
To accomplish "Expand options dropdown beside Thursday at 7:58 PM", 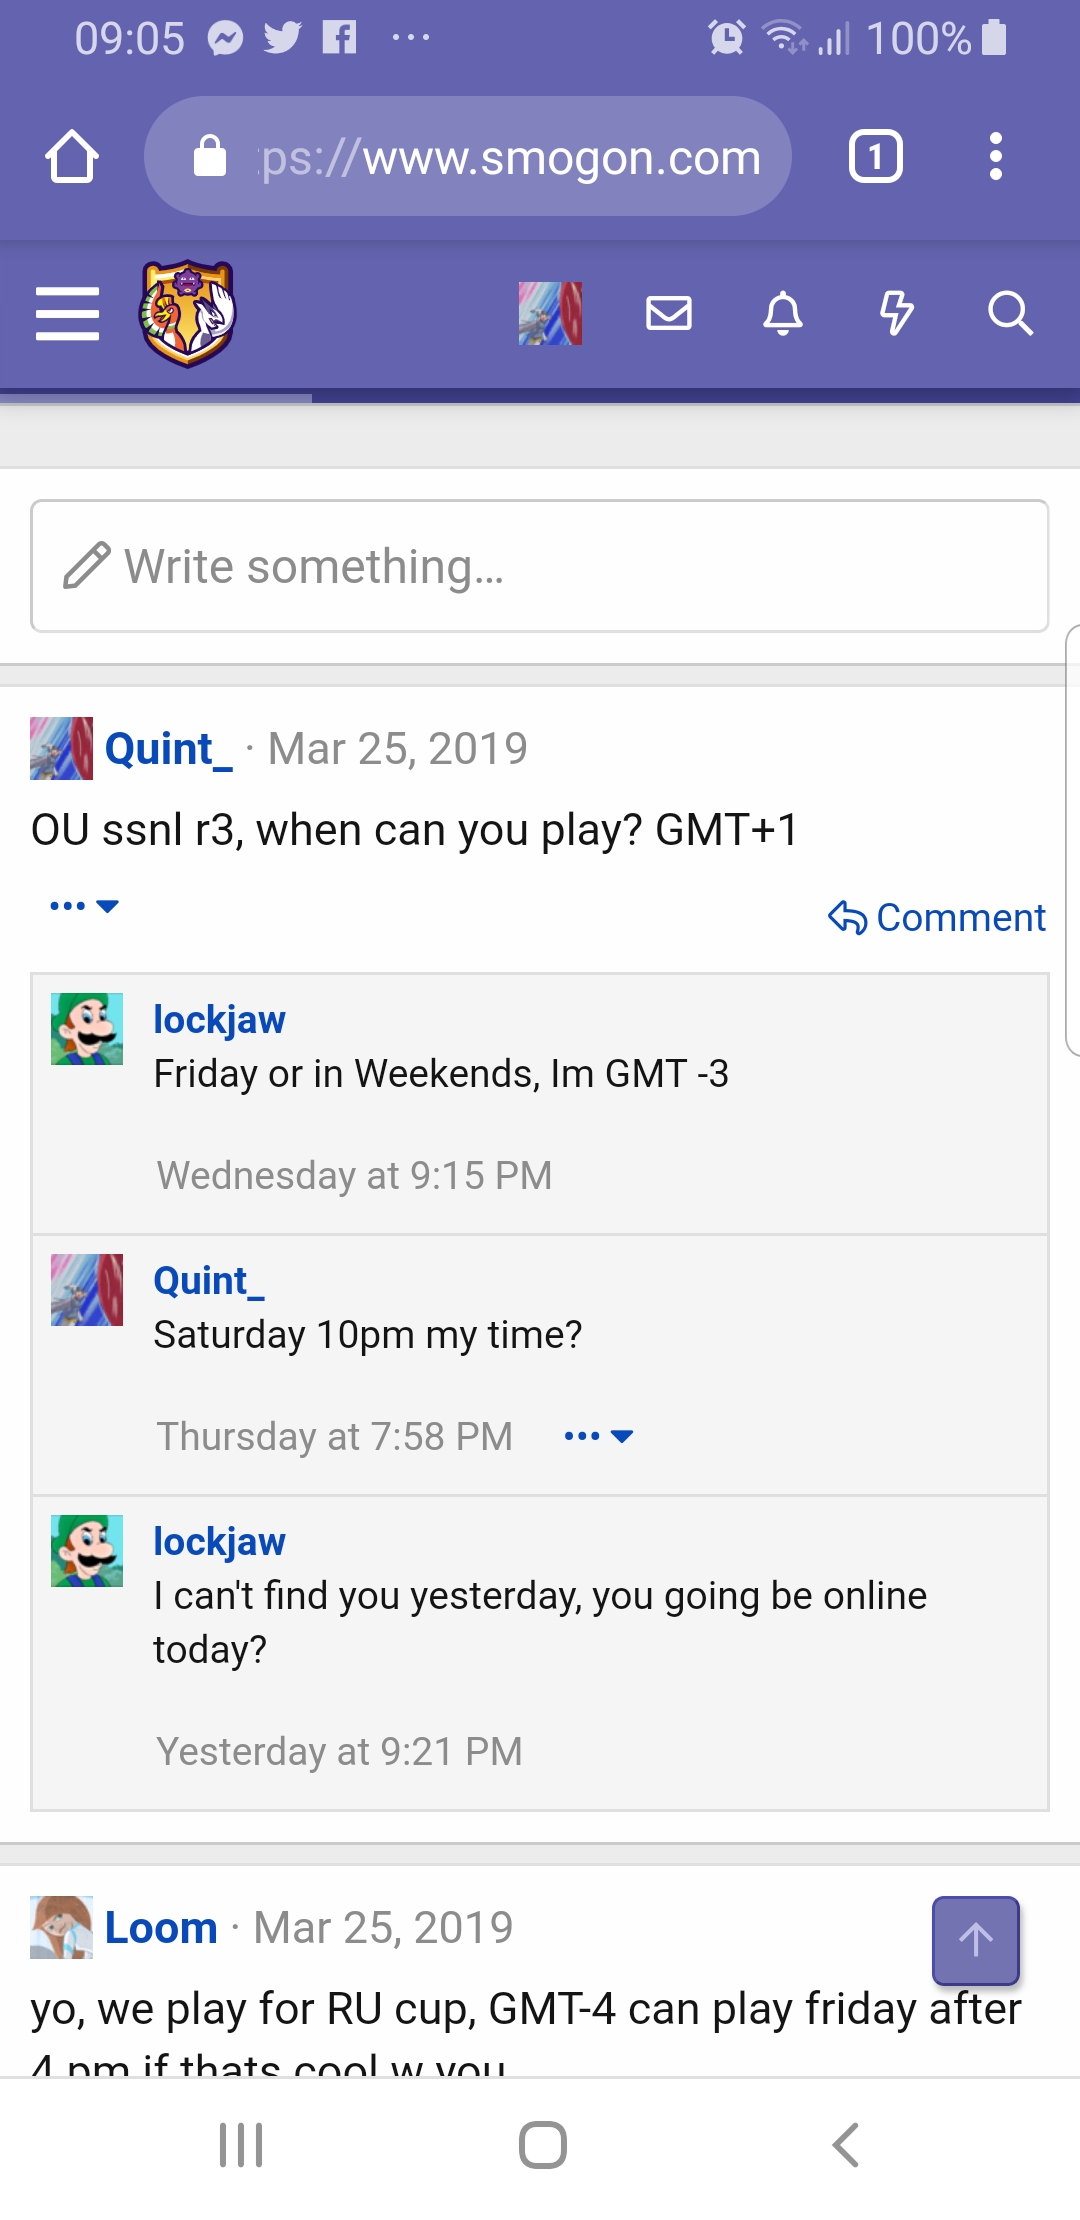I will tap(598, 1436).
